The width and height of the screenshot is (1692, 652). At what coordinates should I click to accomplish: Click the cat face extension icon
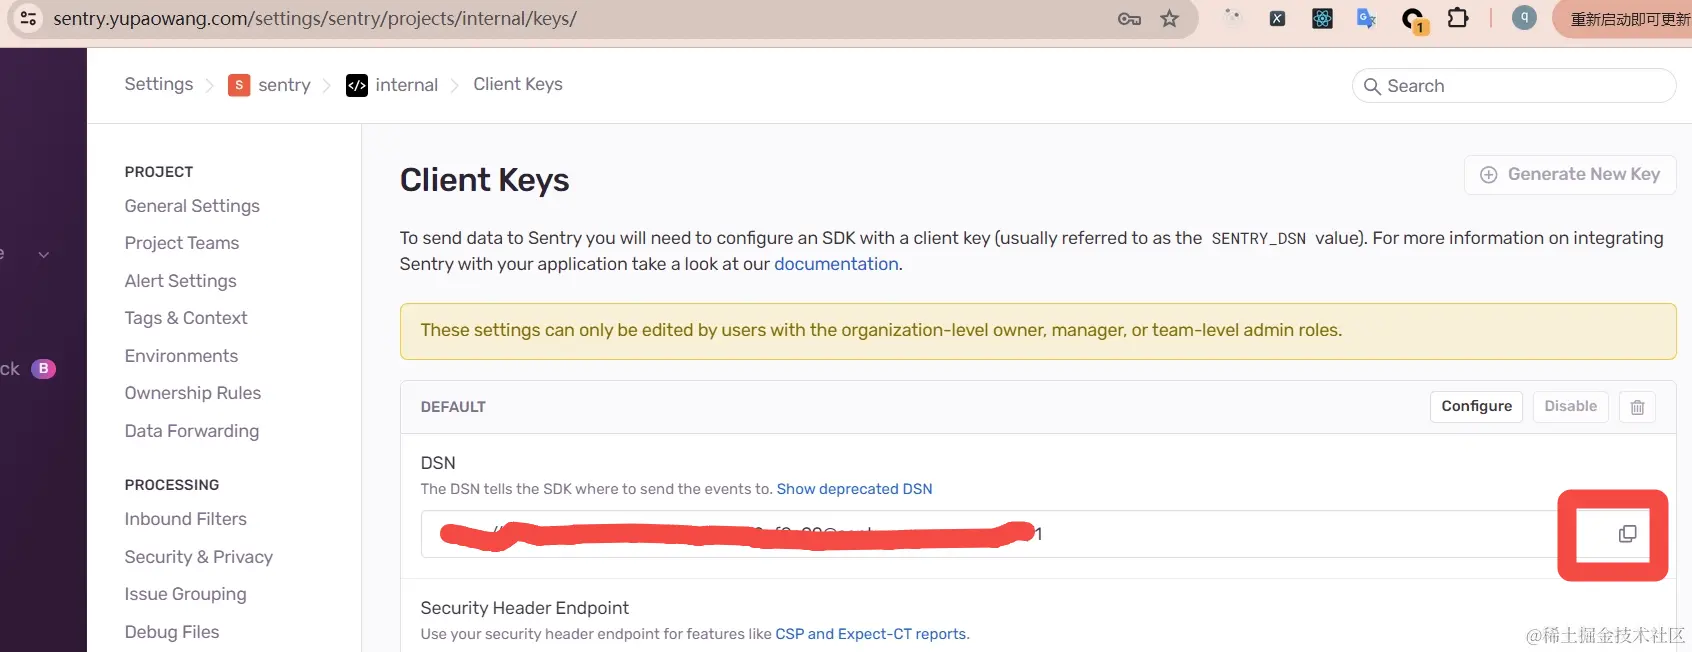tap(1233, 17)
